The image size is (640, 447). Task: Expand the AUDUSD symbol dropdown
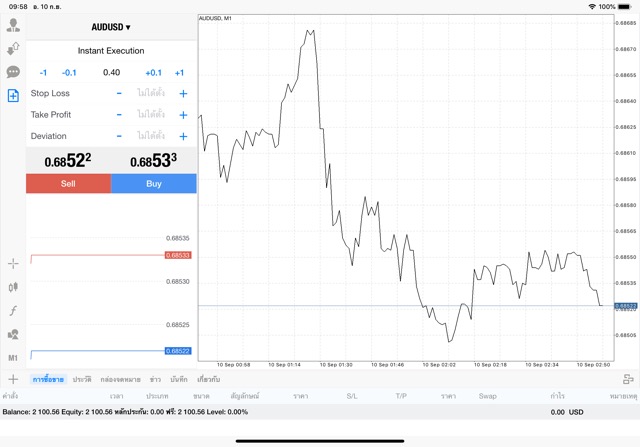click(x=111, y=27)
